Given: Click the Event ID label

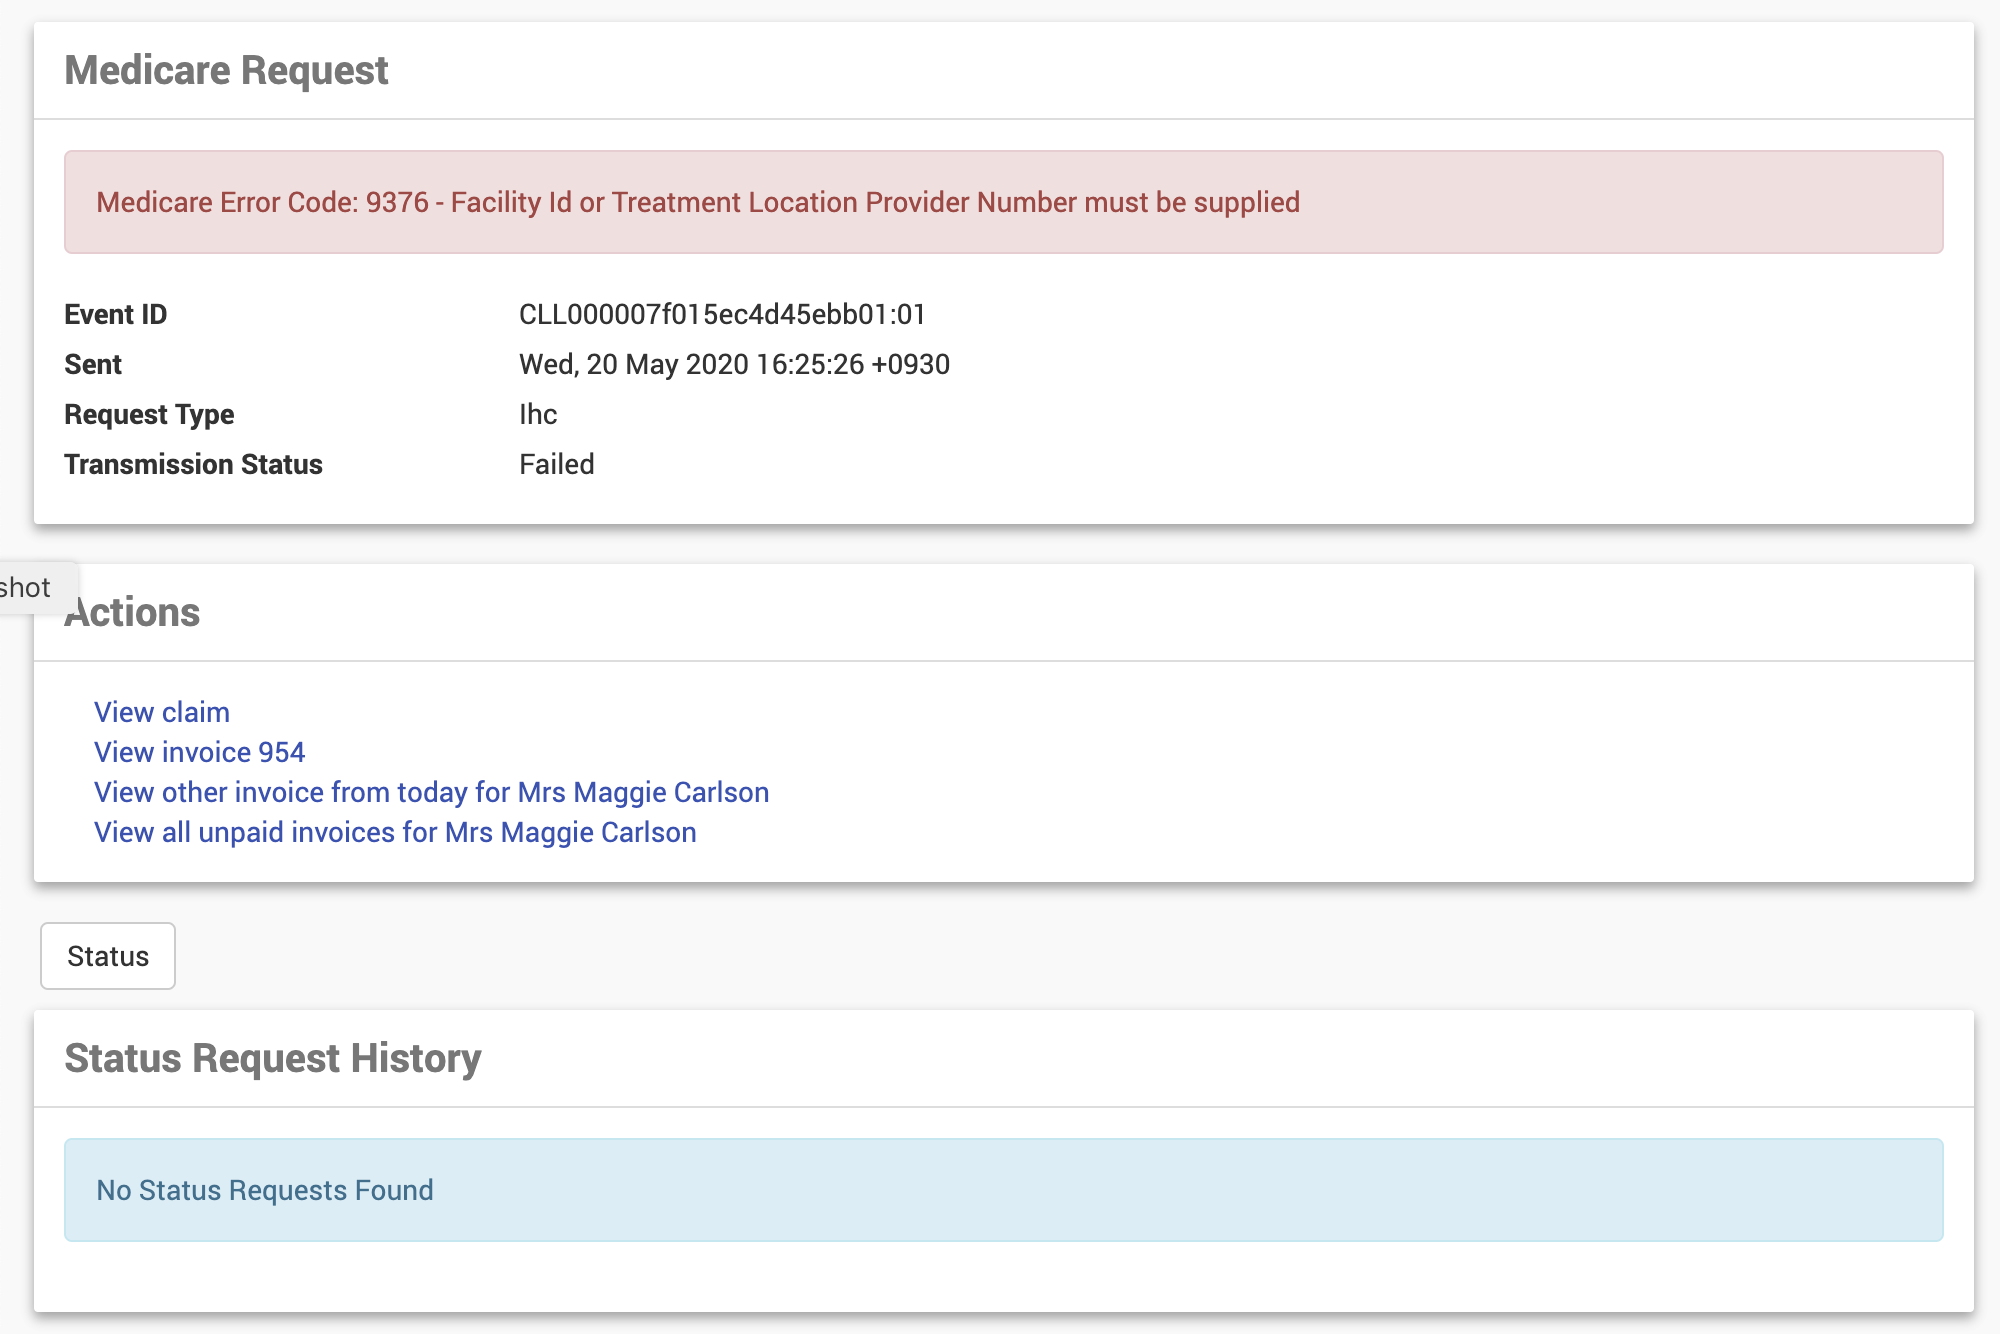Looking at the screenshot, I should coord(115,314).
